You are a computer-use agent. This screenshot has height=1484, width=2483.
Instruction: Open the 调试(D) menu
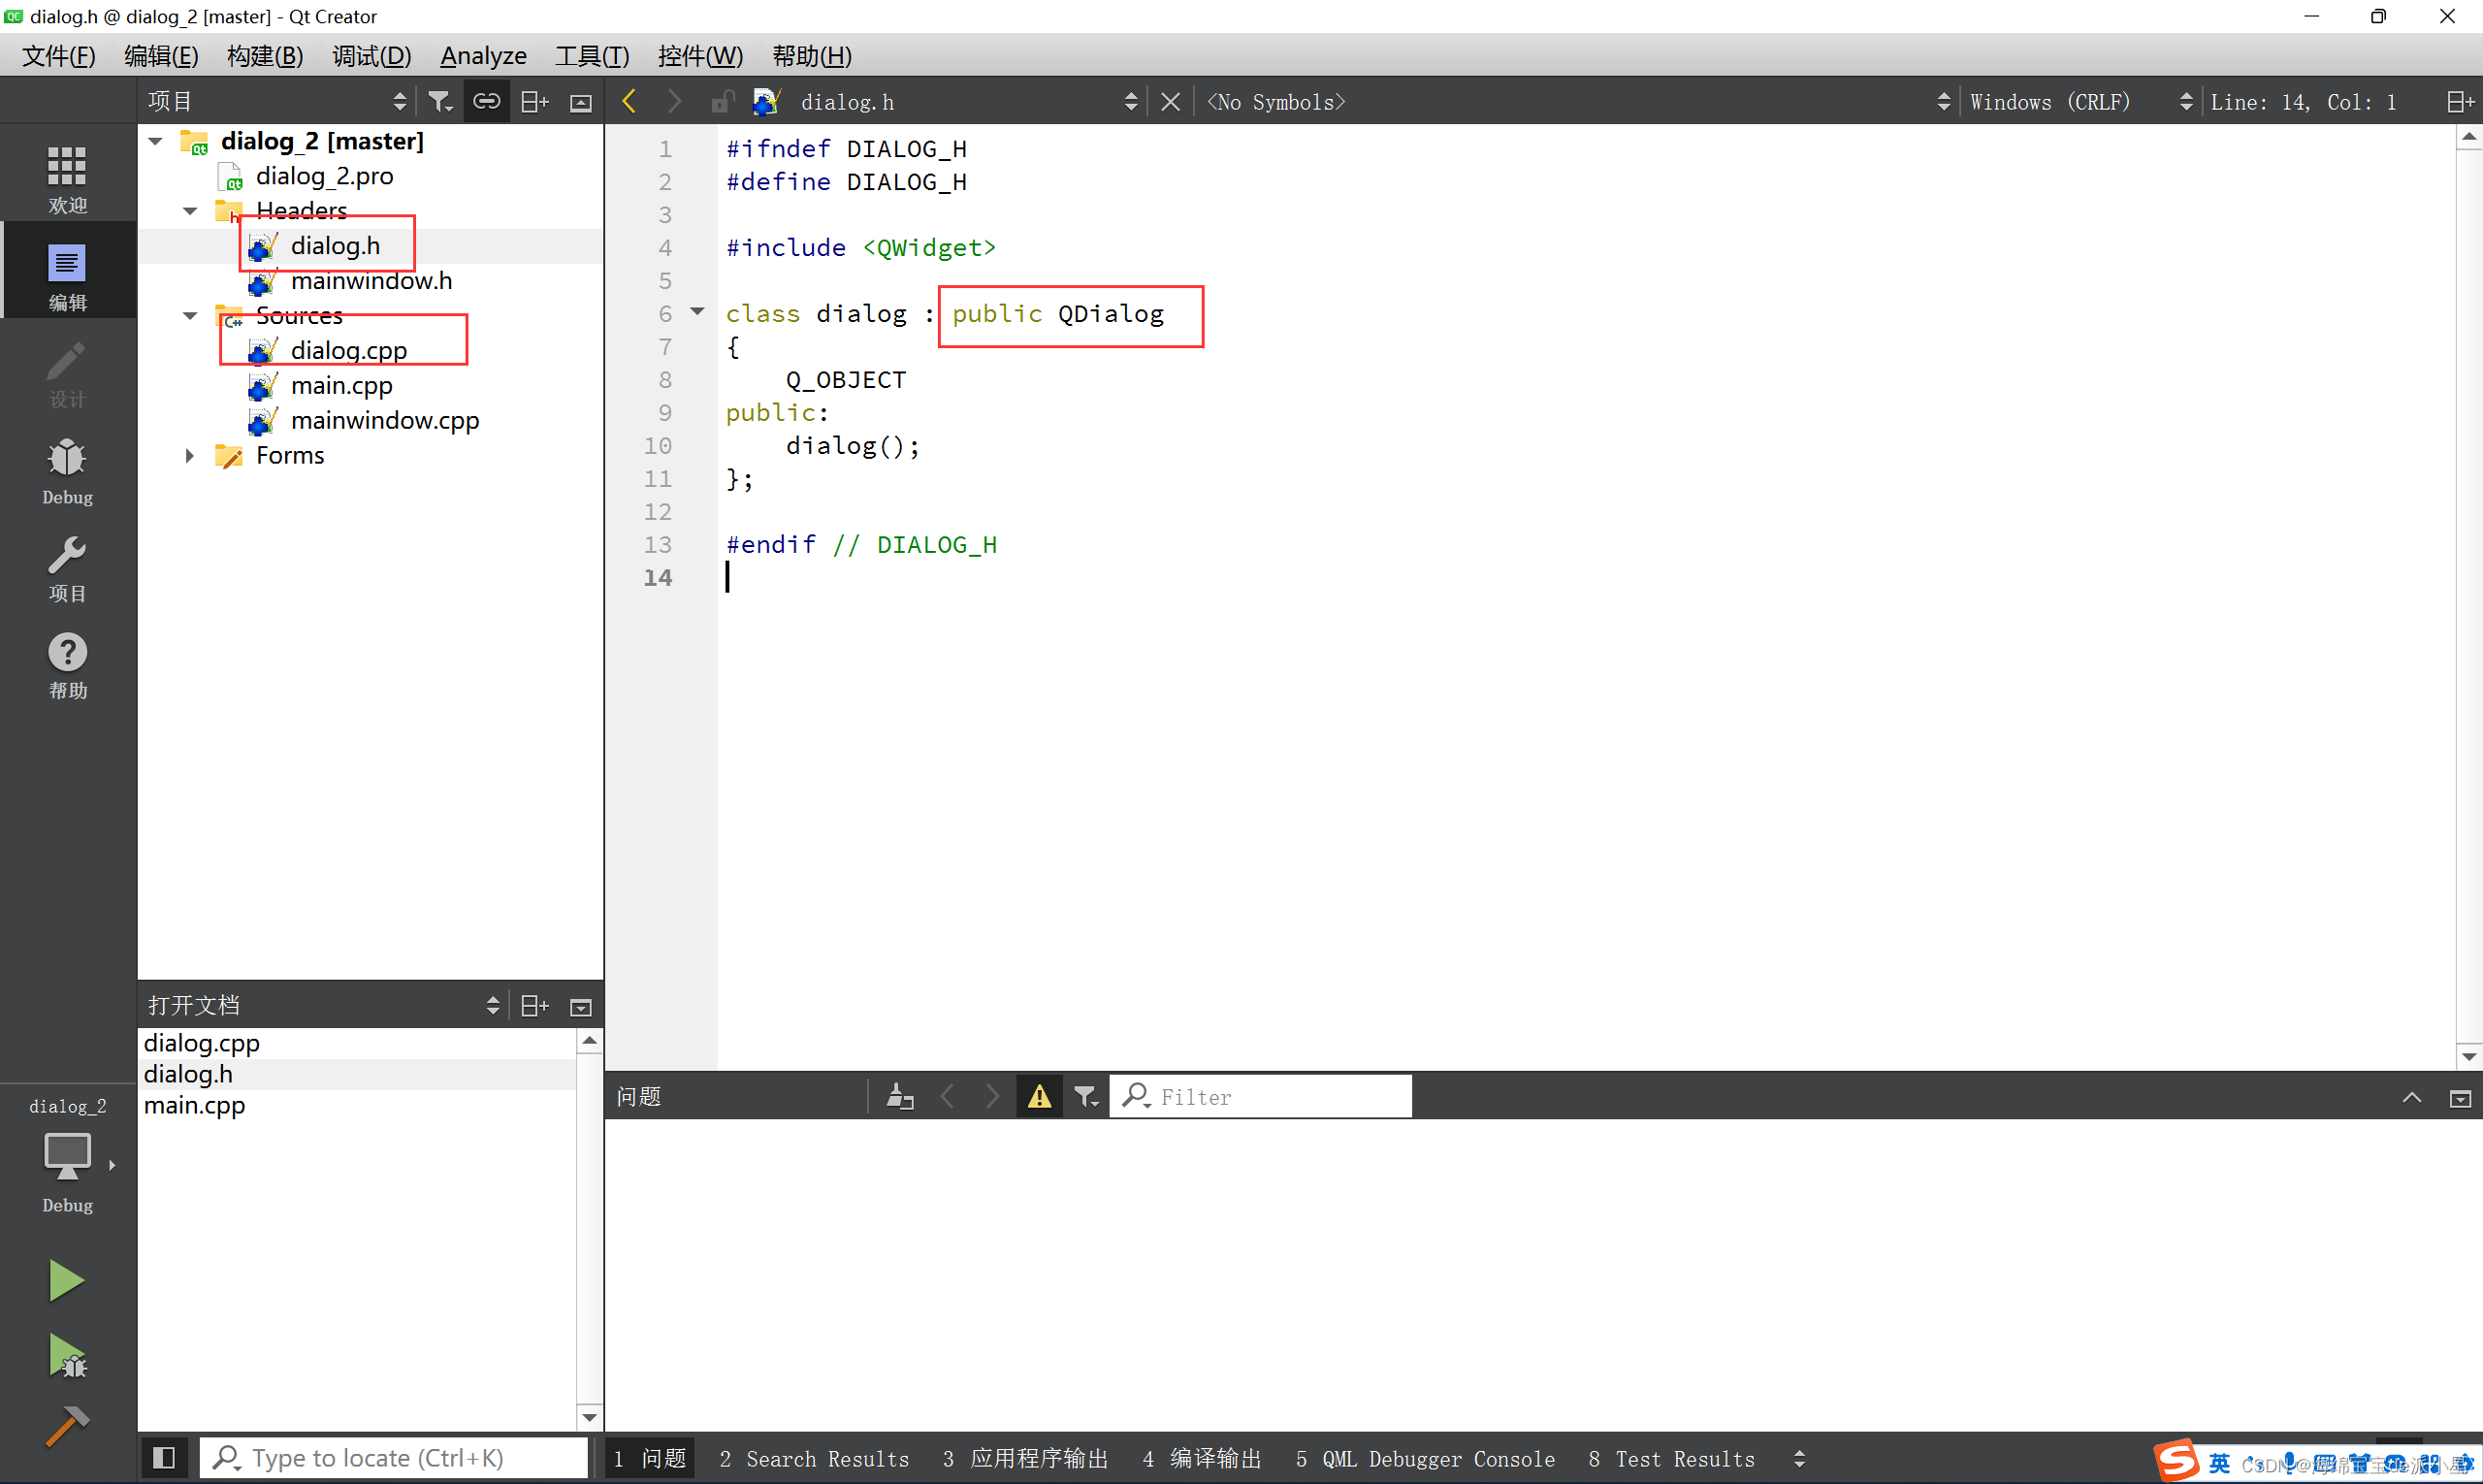(371, 56)
